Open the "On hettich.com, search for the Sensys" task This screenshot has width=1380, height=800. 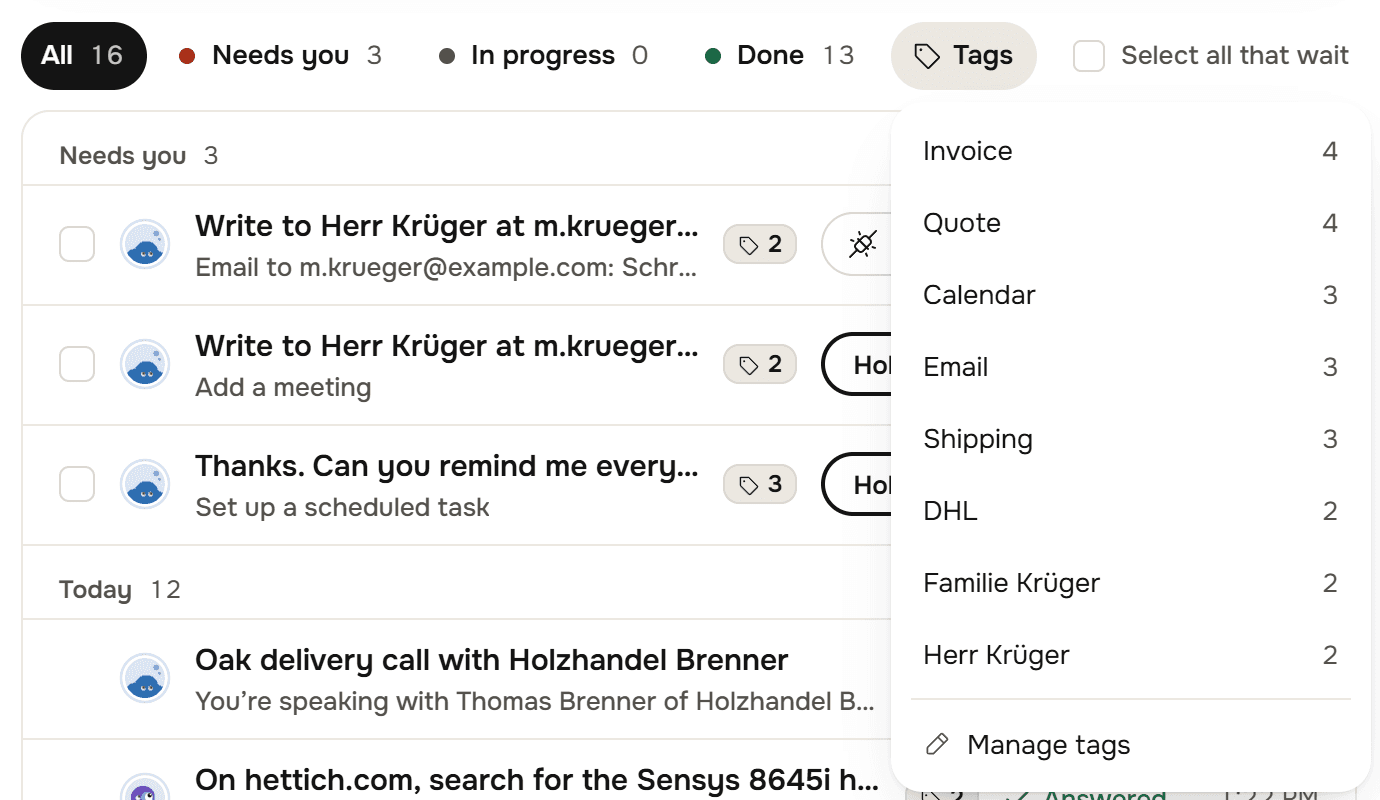point(537,780)
